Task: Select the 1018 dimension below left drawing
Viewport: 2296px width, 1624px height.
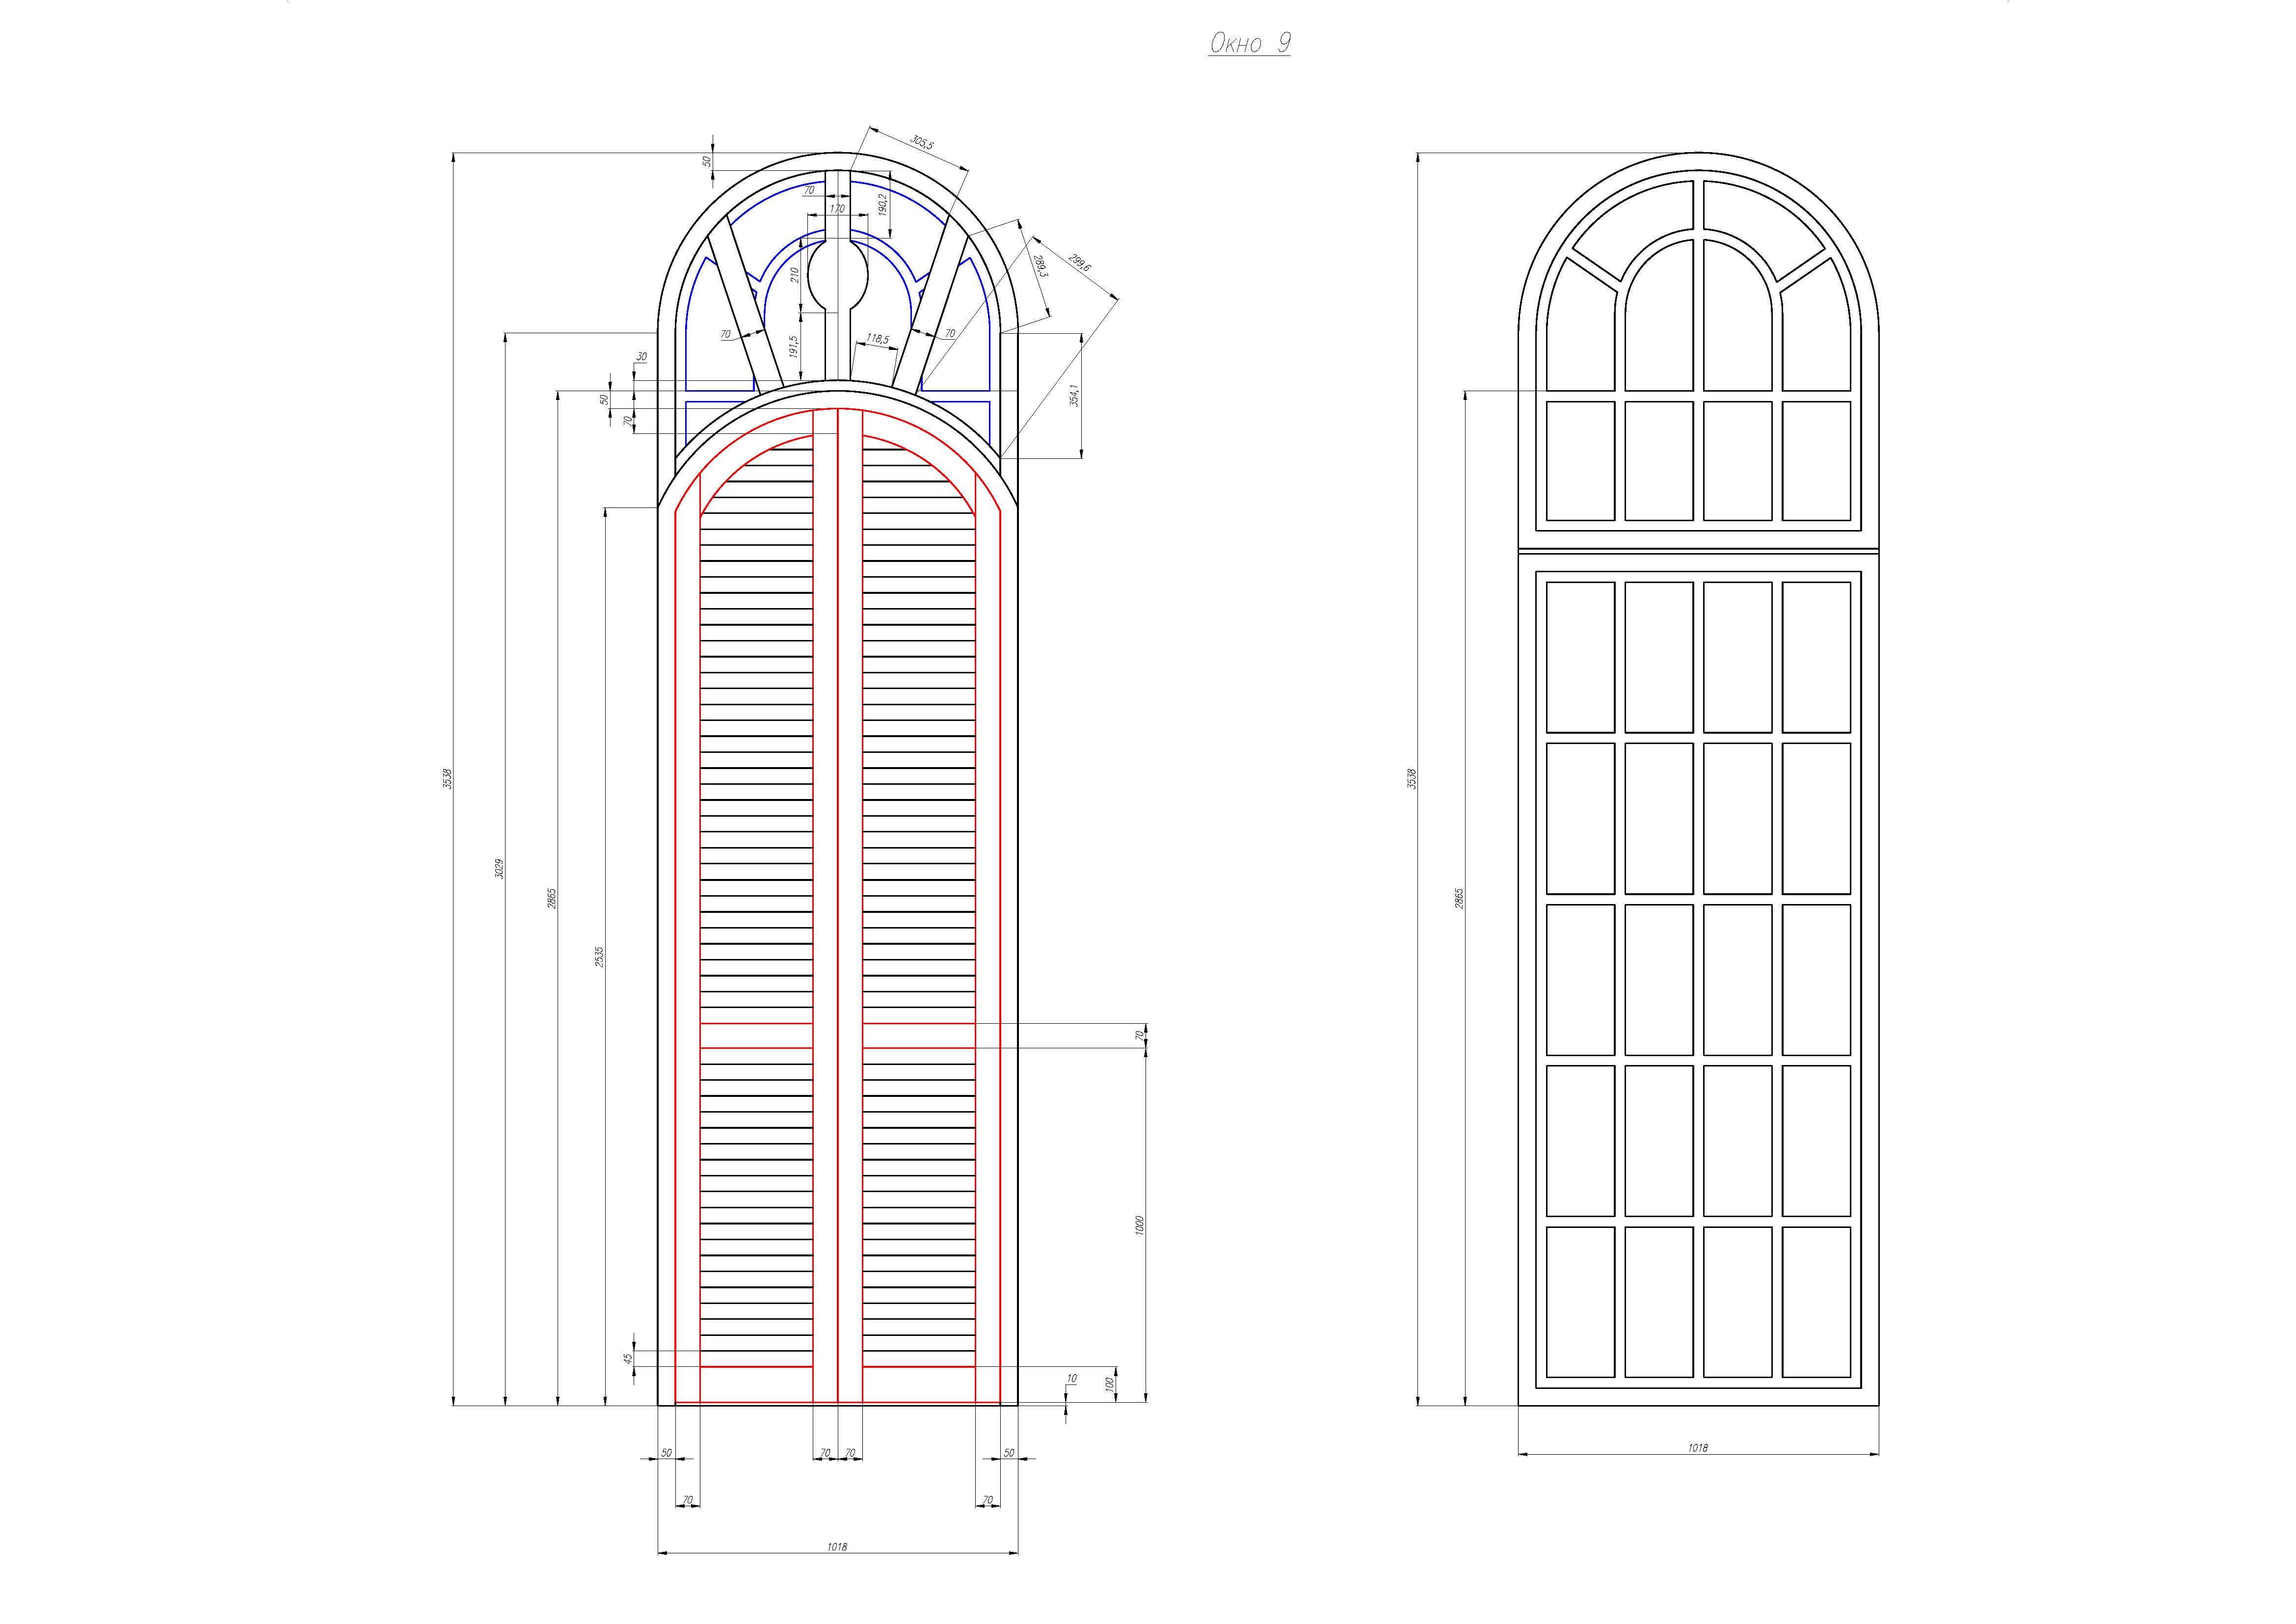Action: [x=837, y=1547]
